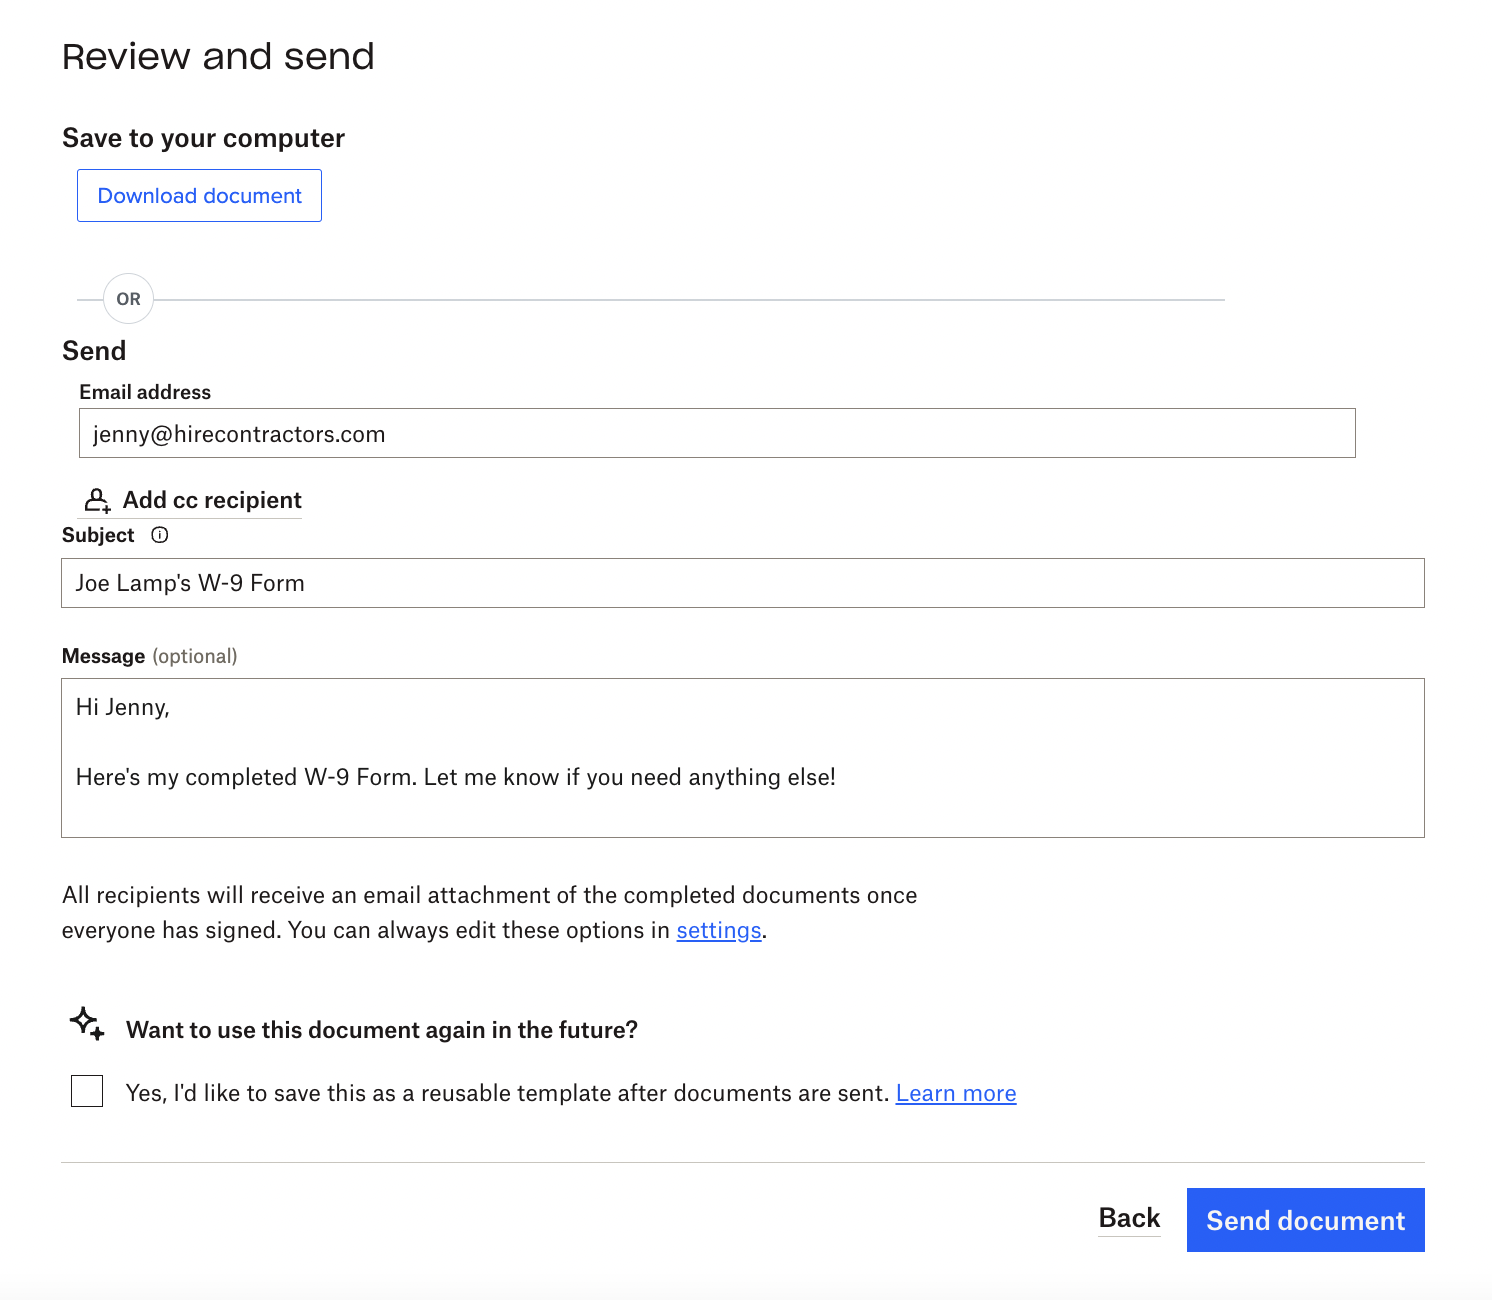Open the settings link
1492x1300 pixels.
[717, 930]
